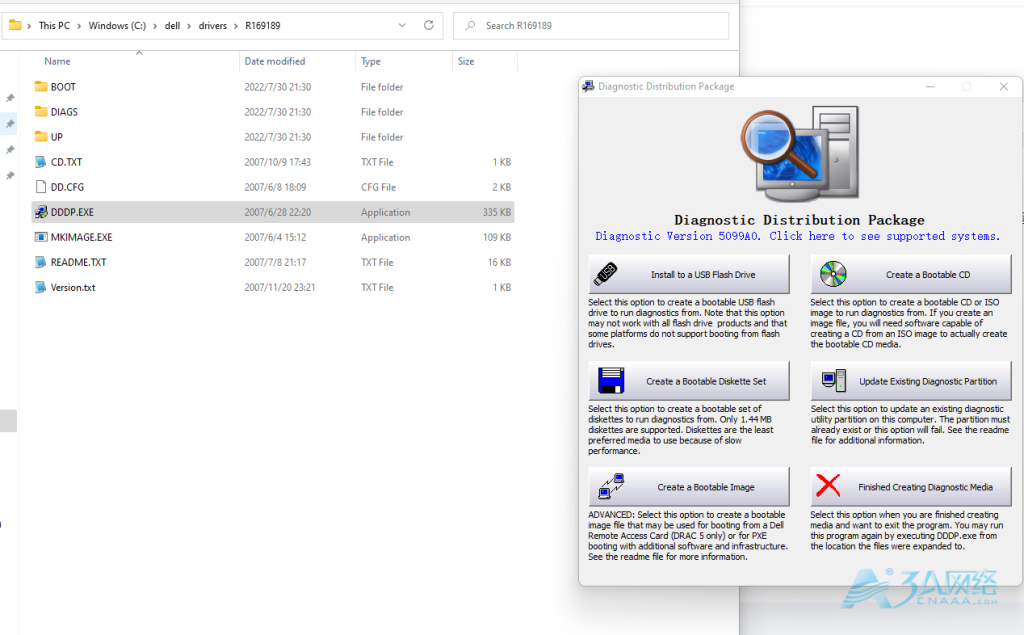Click the 16 KB size cell
Viewport: 1024px width, 635px height.
tap(500, 262)
